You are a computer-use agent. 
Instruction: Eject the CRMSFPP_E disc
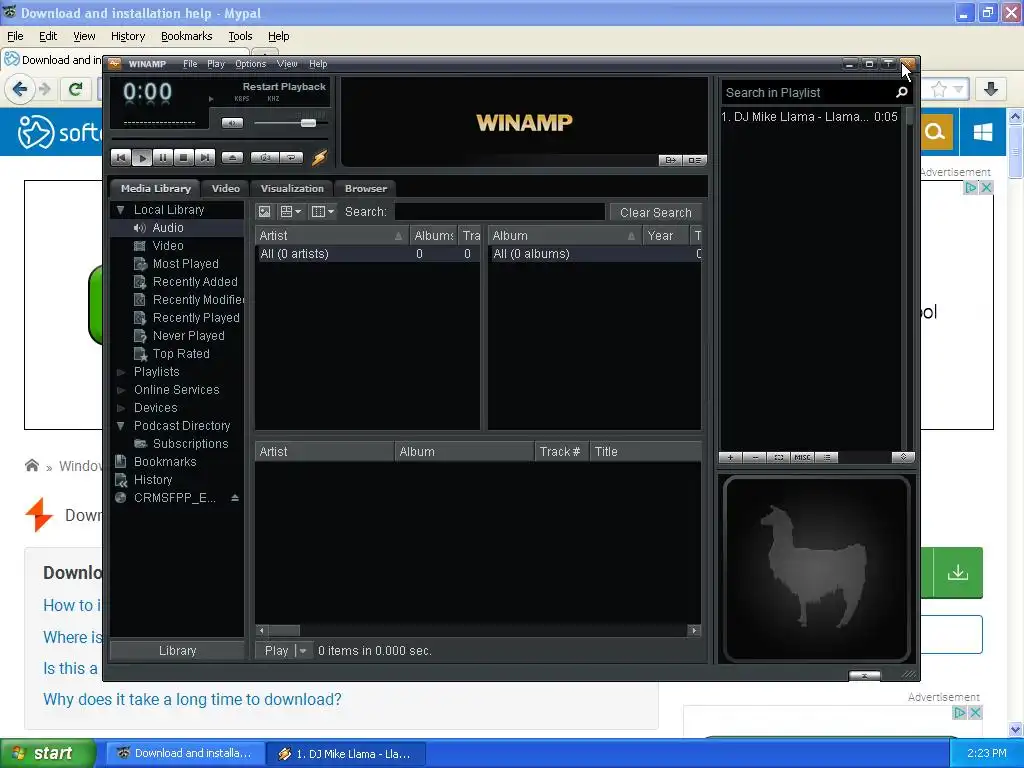(x=235, y=498)
